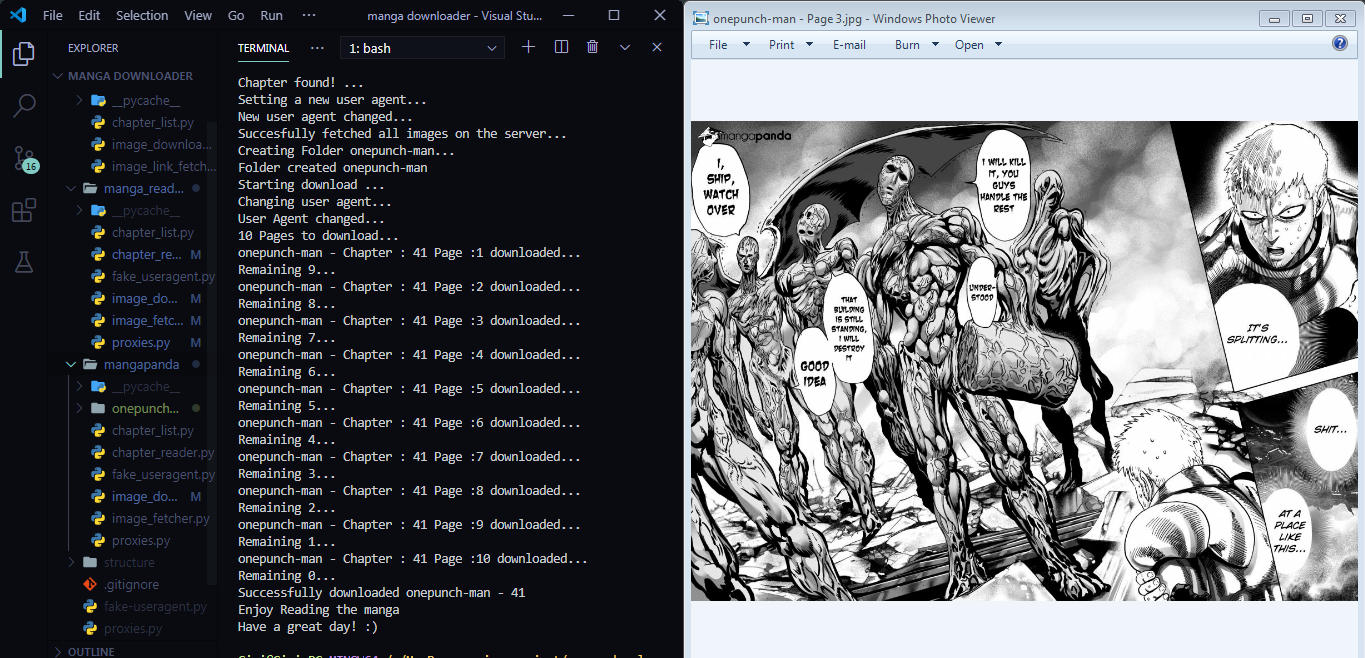Click 'Setting a new user agent...' line
Image resolution: width=1365 pixels, height=658 pixels.
tap(332, 100)
